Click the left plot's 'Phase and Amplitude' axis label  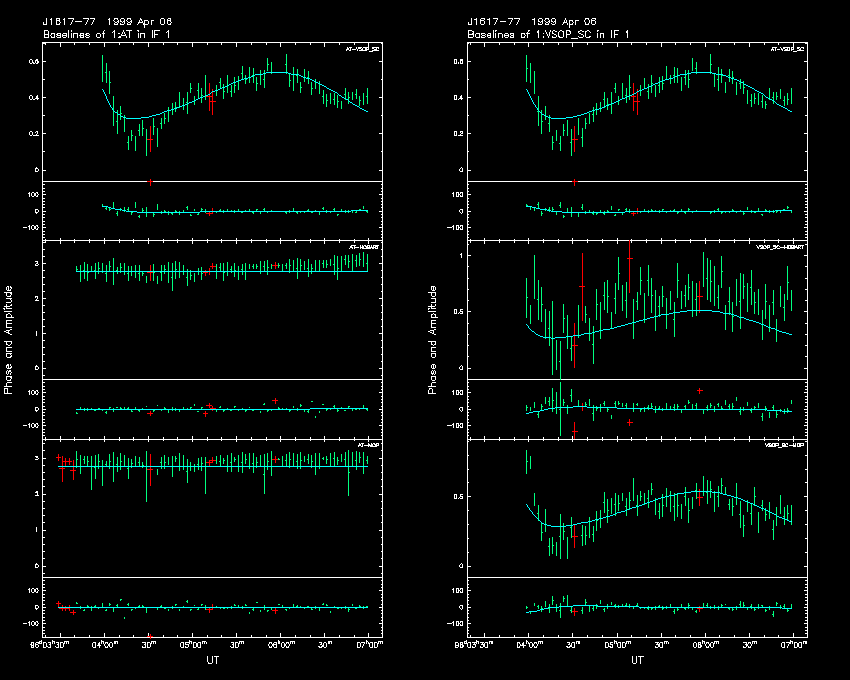[x=8, y=340]
